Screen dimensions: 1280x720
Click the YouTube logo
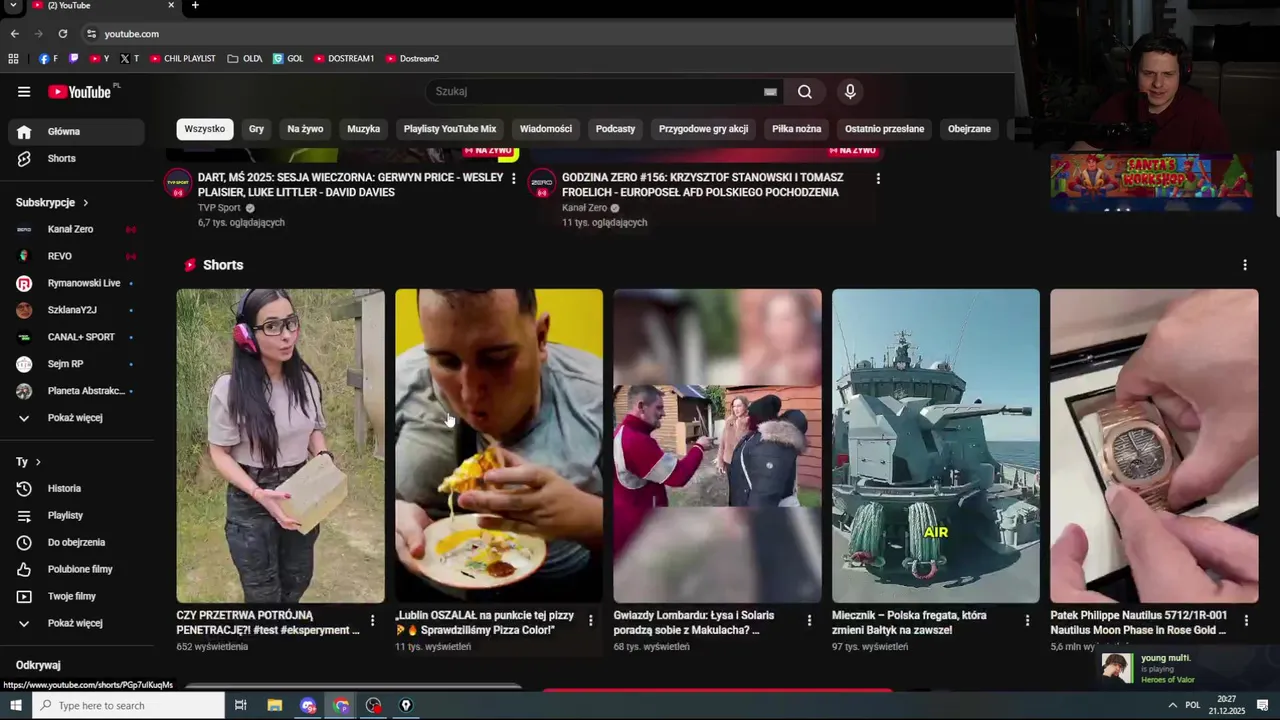(x=80, y=92)
